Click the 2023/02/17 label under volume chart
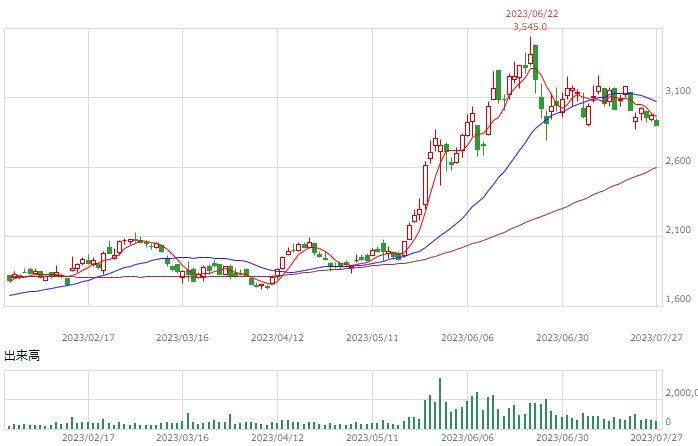This screenshot has height=446, width=698. click(x=88, y=438)
